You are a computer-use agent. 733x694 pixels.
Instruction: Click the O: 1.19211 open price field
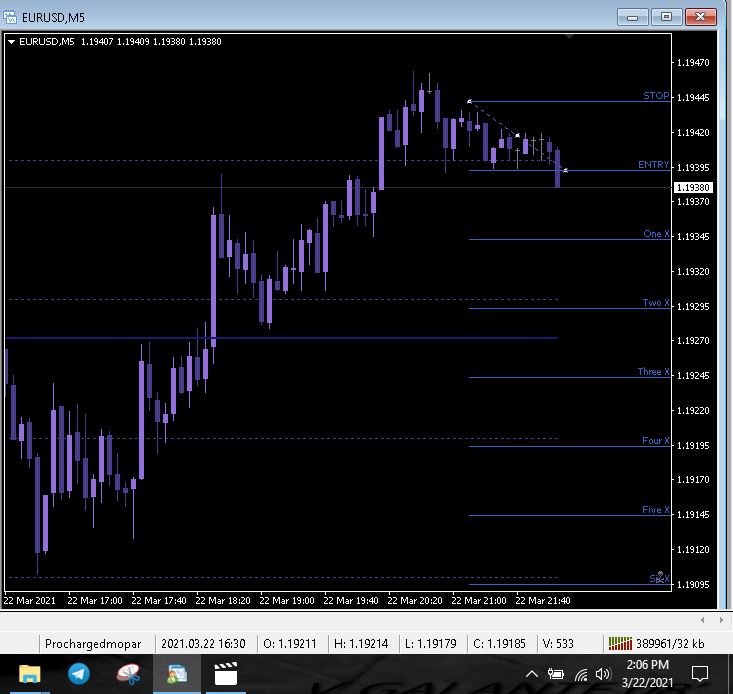pyautogui.click(x=290, y=644)
